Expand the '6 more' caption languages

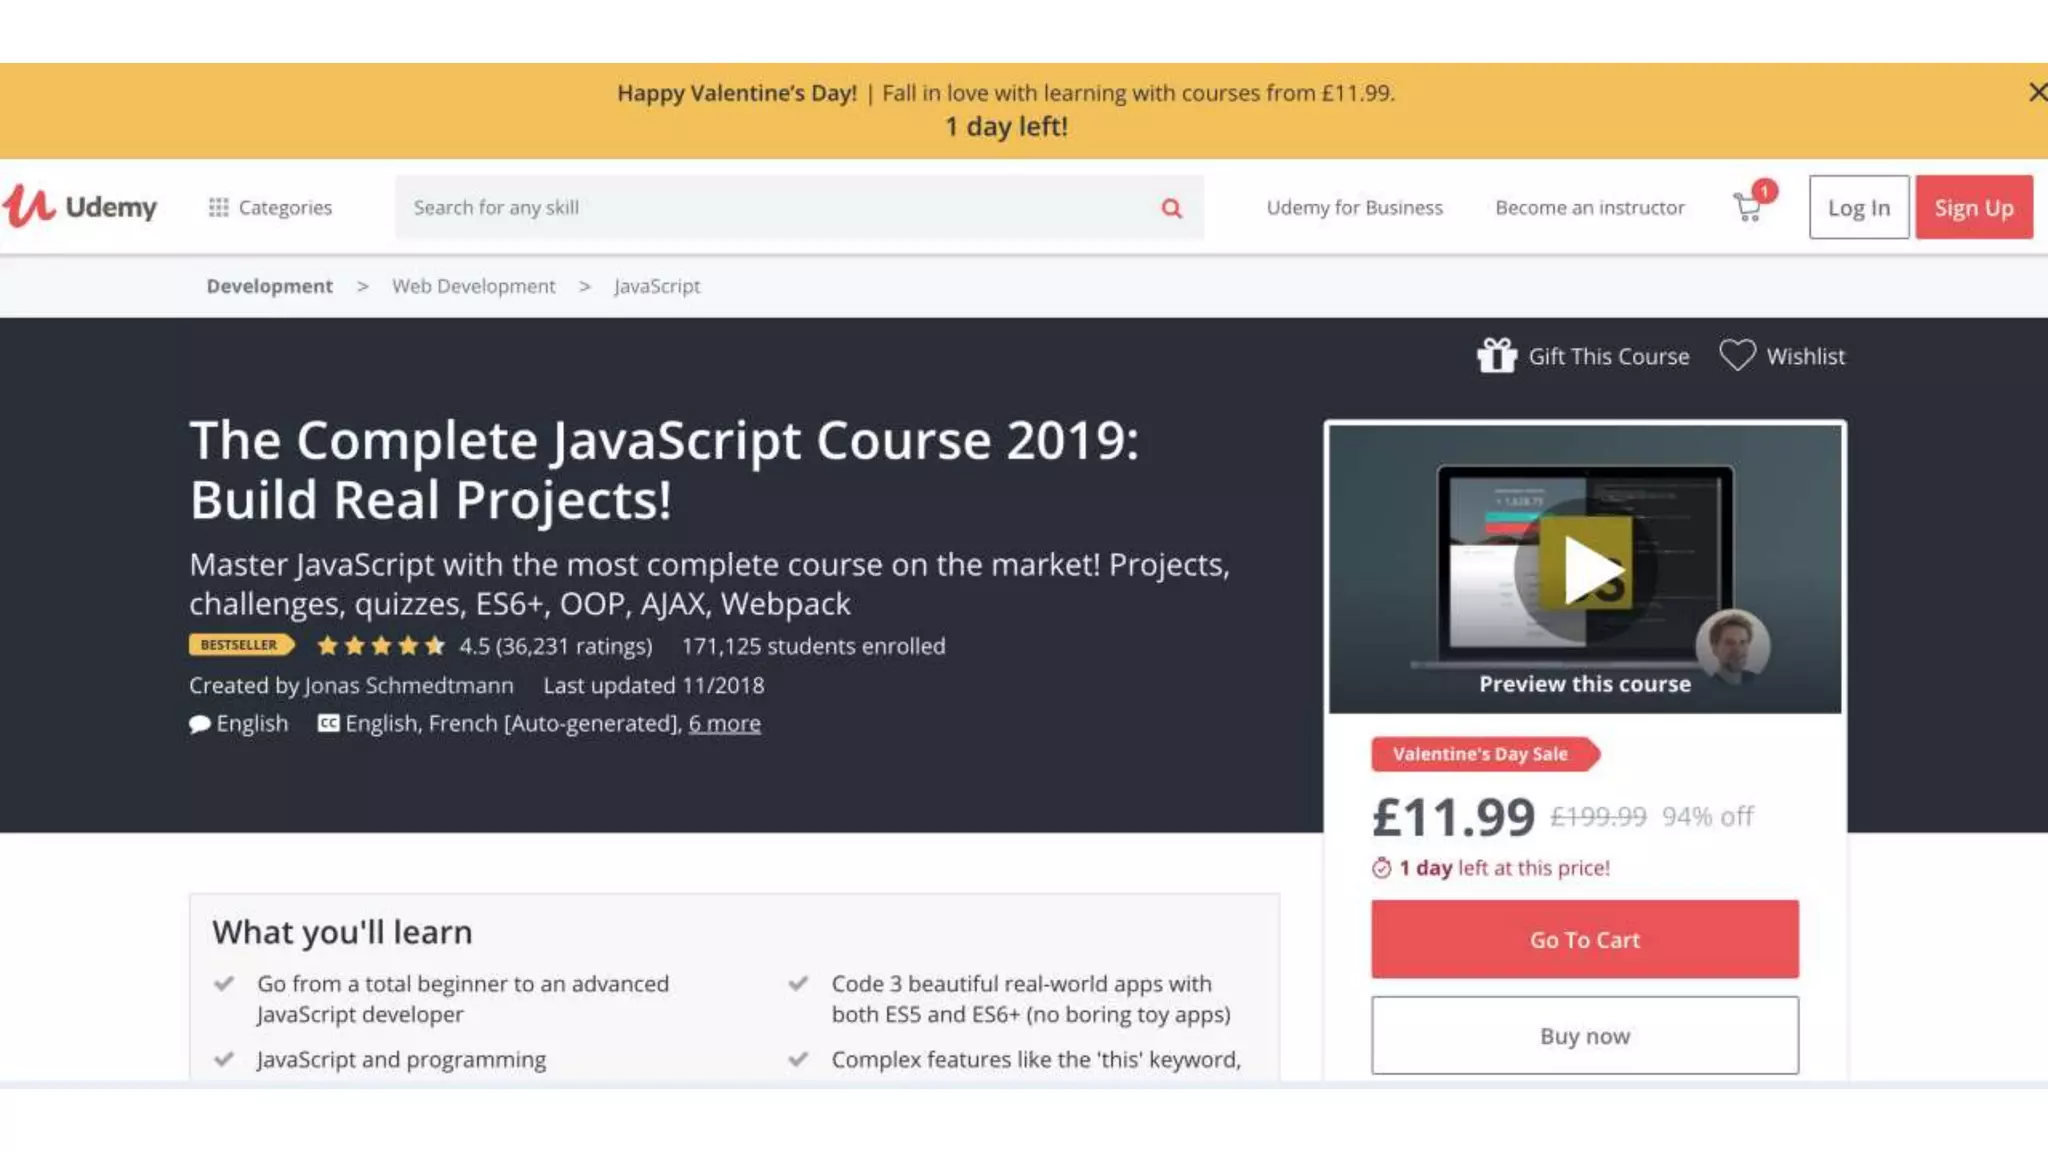coord(724,723)
